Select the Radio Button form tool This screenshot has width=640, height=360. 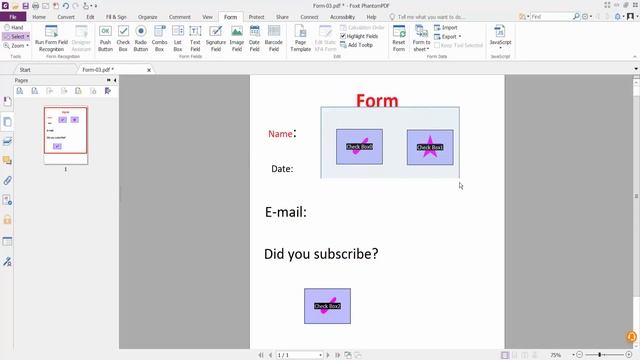[x=141, y=38]
